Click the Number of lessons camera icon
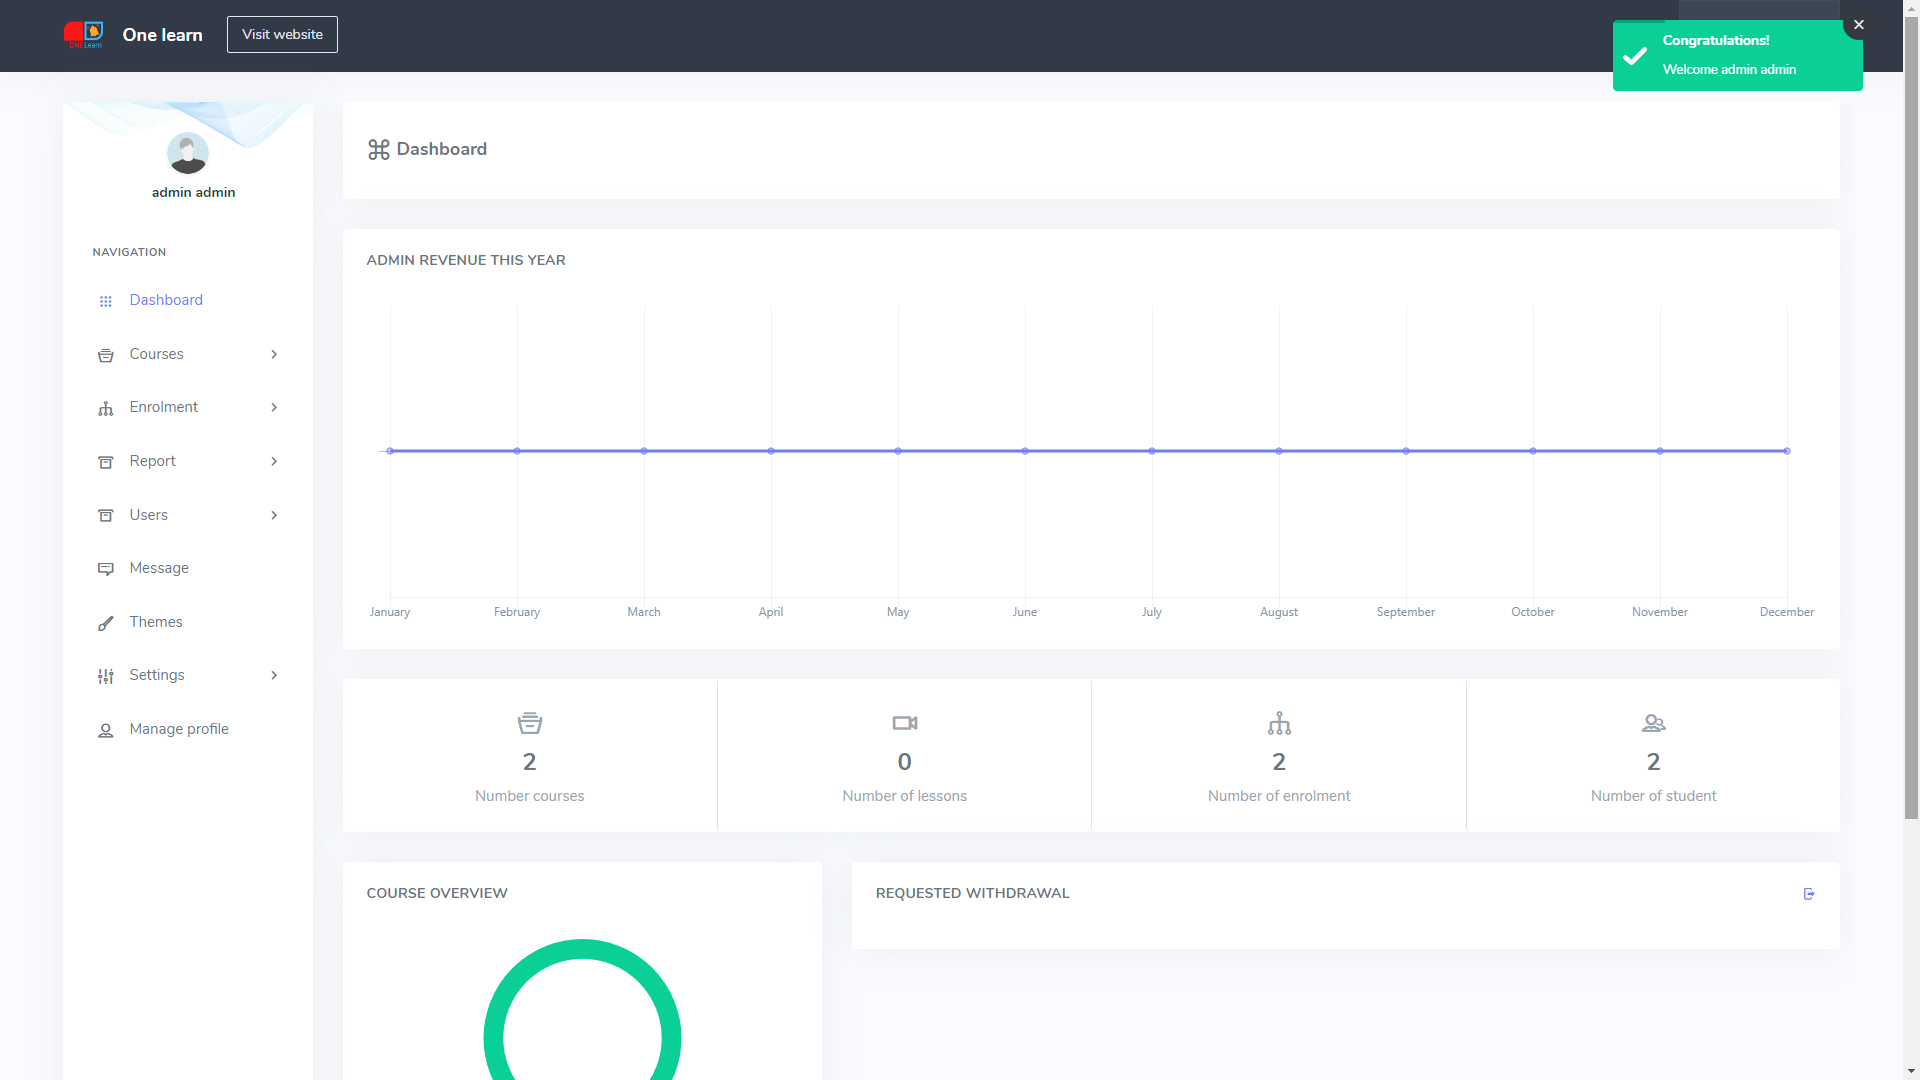The width and height of the screenshot is (1920, 1080). (x=904, y=723)
